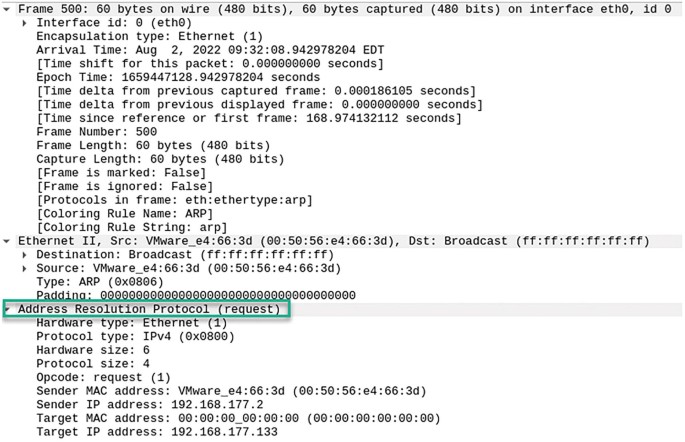Expand the Interface id: 0 (eth0) row
Image resolution: width=685 pixels, height=442 pixels.
click(25, 23)
